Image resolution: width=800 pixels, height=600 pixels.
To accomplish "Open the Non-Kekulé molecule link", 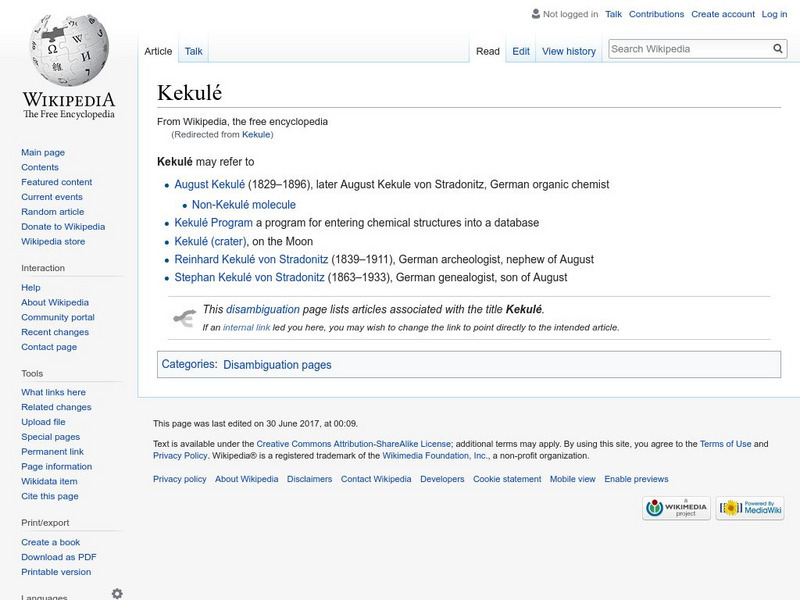I will pos(243,205).
